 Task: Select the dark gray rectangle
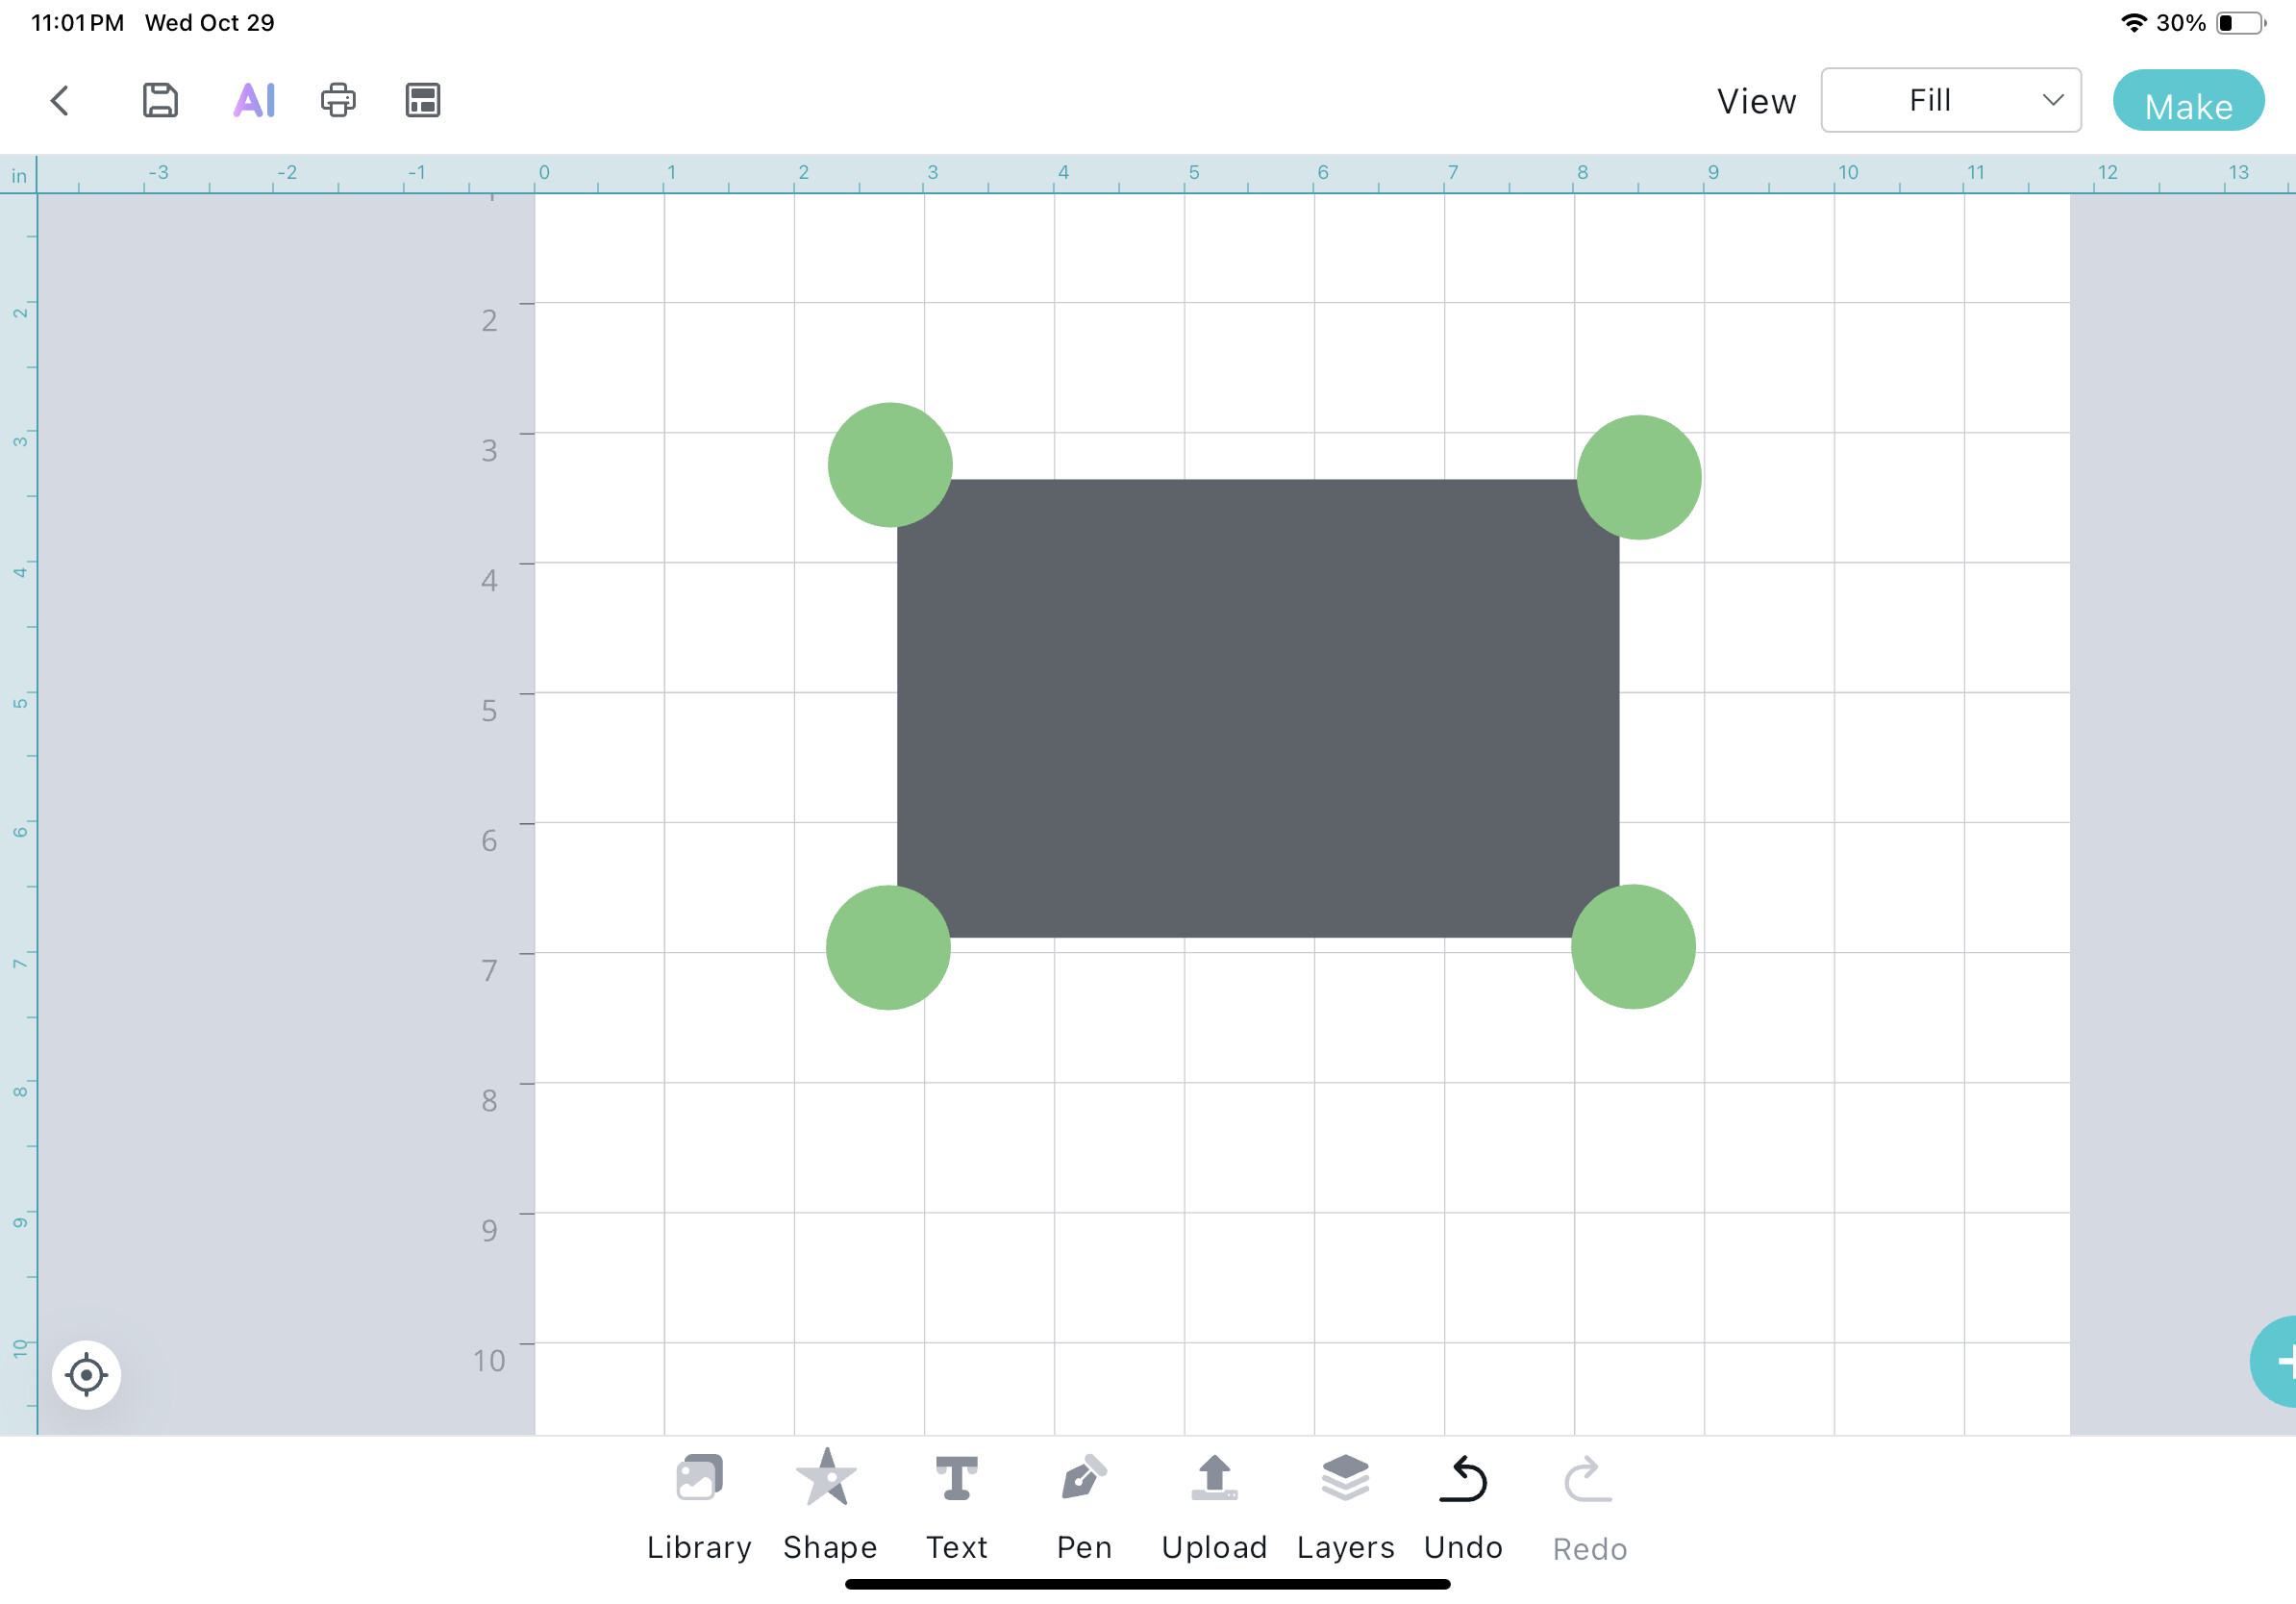point(1257,708)
